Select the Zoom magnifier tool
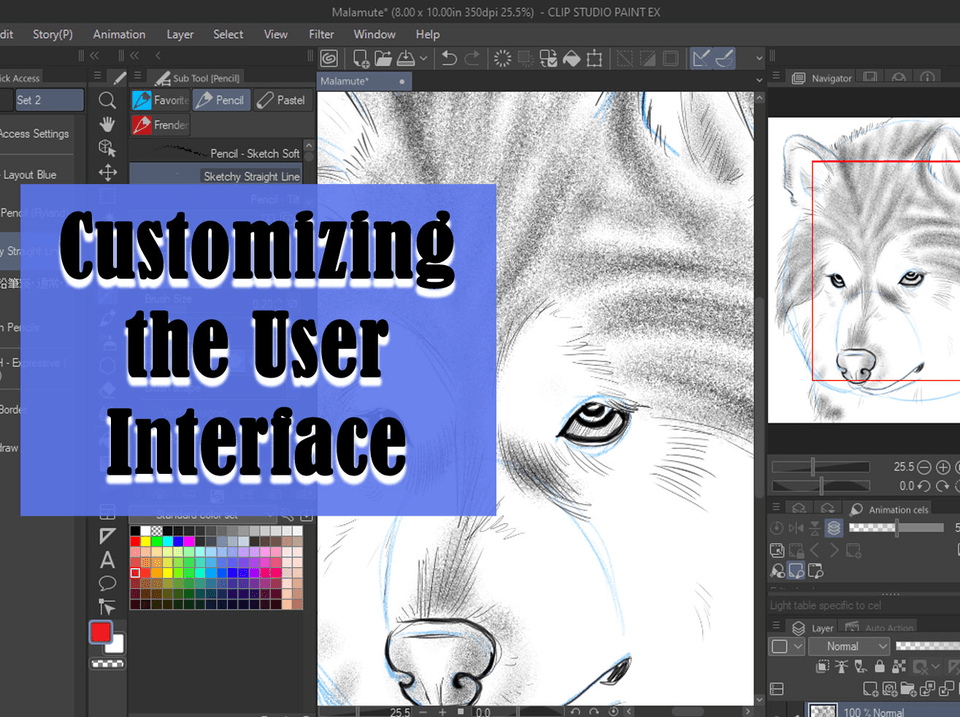This screenshot has height=717, width=960. (x=107, y=100)
